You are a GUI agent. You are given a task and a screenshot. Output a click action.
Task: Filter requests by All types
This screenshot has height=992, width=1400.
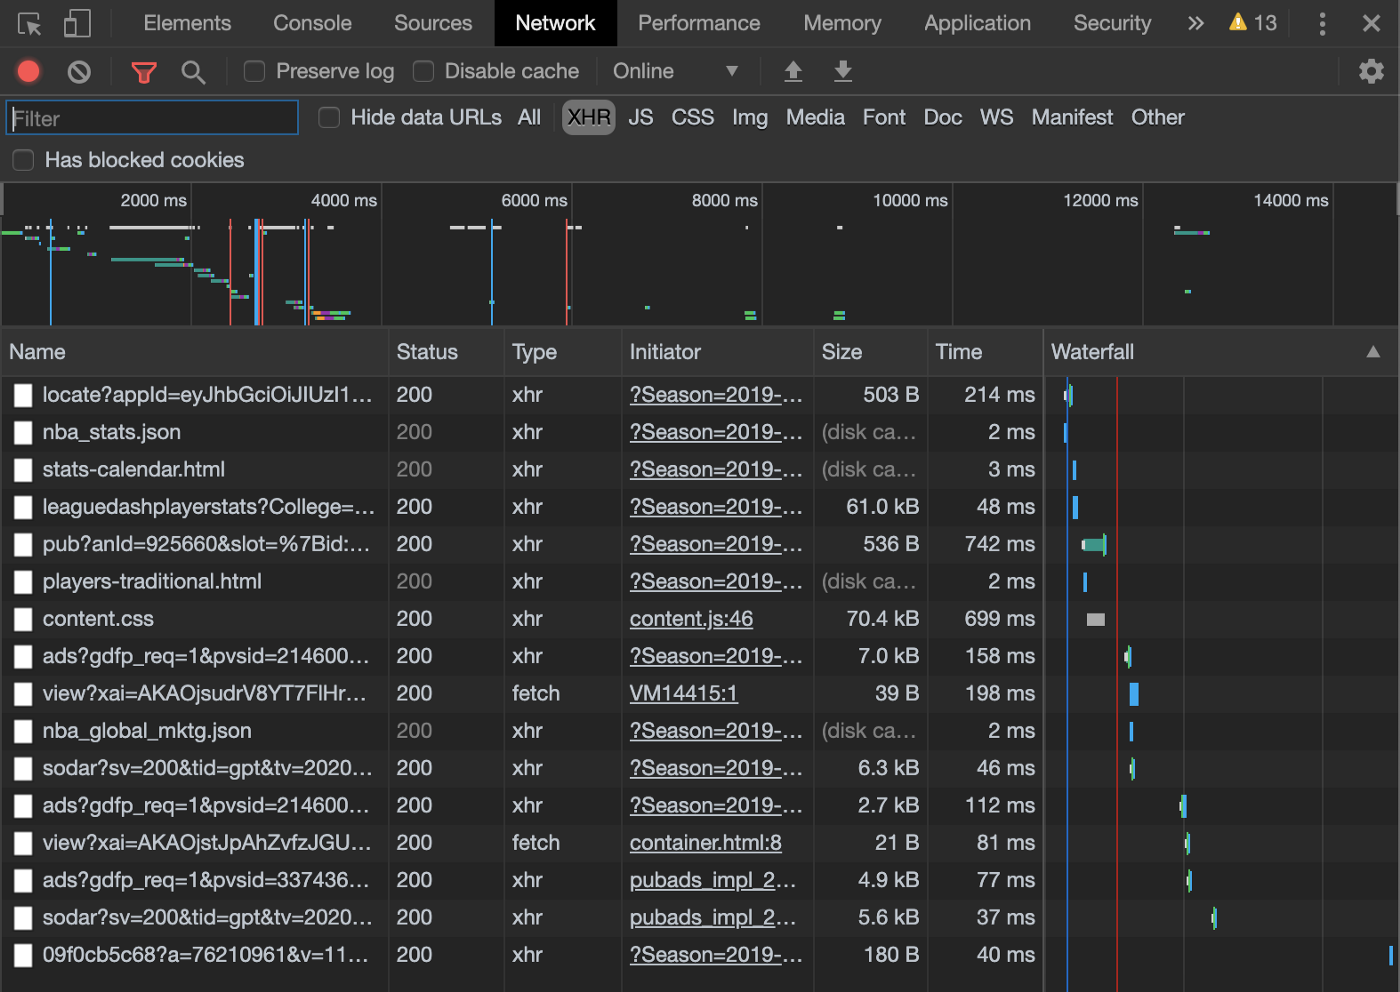529,117
